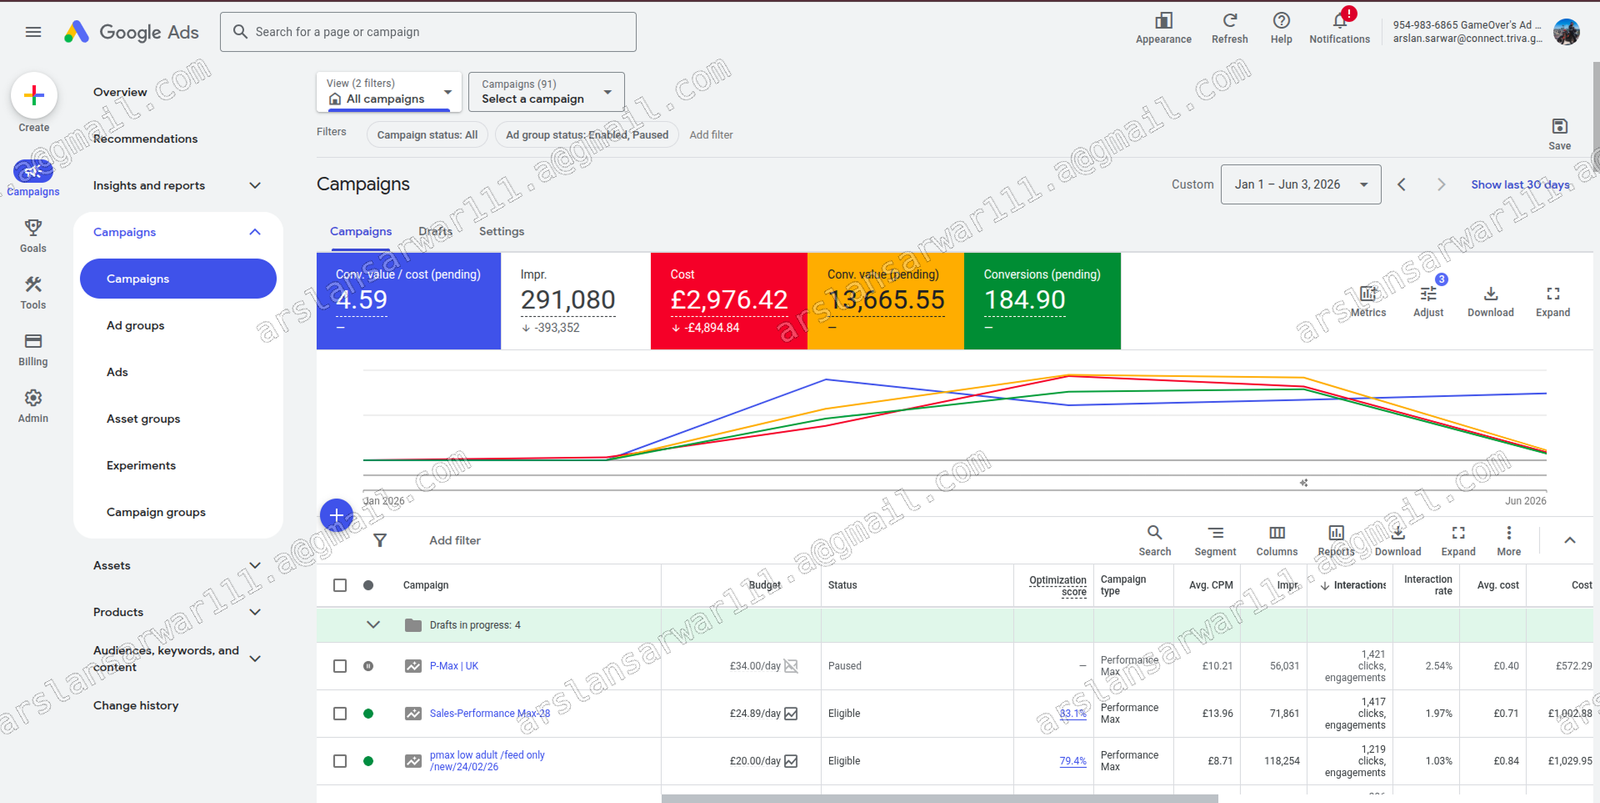Open Billing in the left rail

(33, 350)
